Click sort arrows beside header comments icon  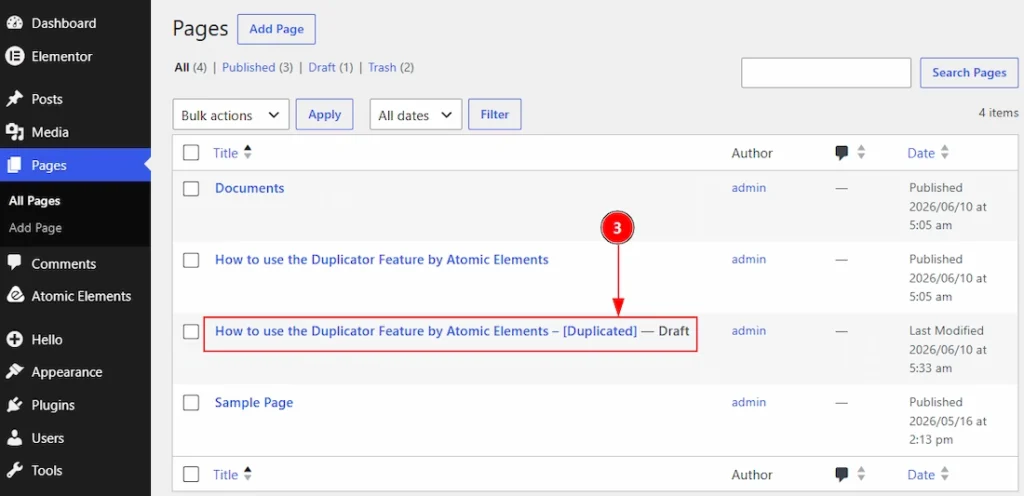[x=861, y=153]
